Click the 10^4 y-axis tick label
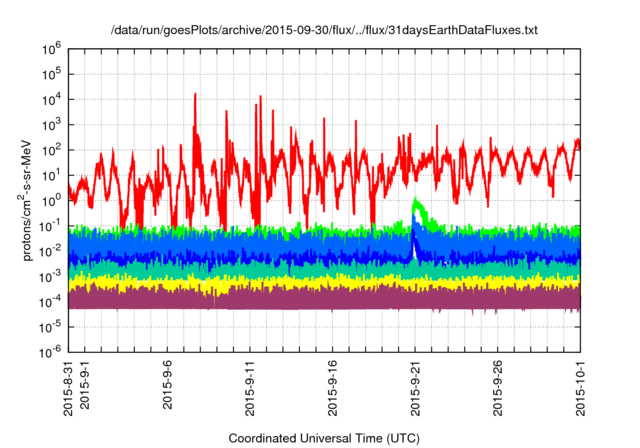Screen dimensions: 640x448 51,100
